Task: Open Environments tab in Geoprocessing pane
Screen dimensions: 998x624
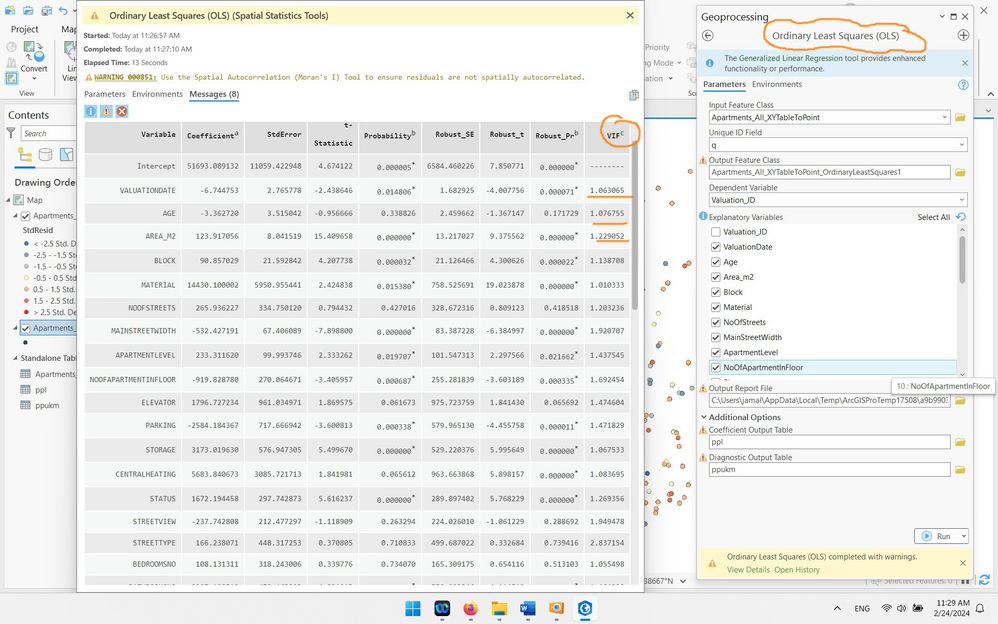Action: coord(777,84)
